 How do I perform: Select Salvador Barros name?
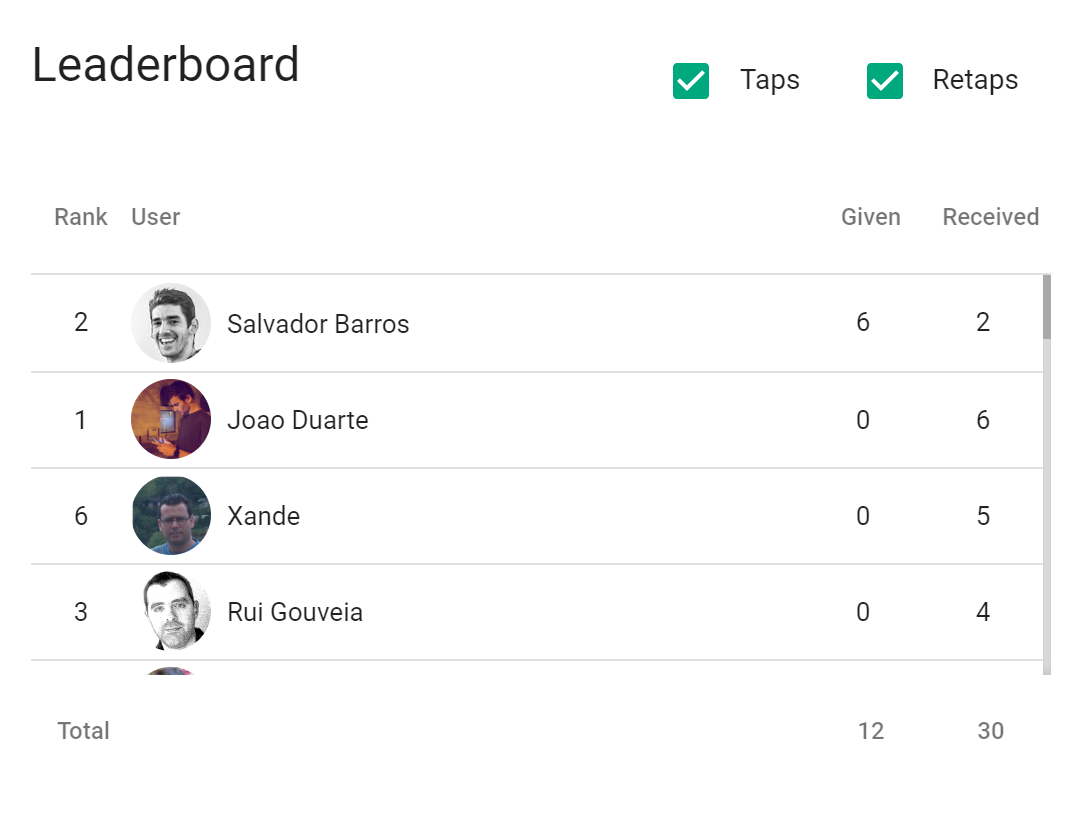(318, 324)
